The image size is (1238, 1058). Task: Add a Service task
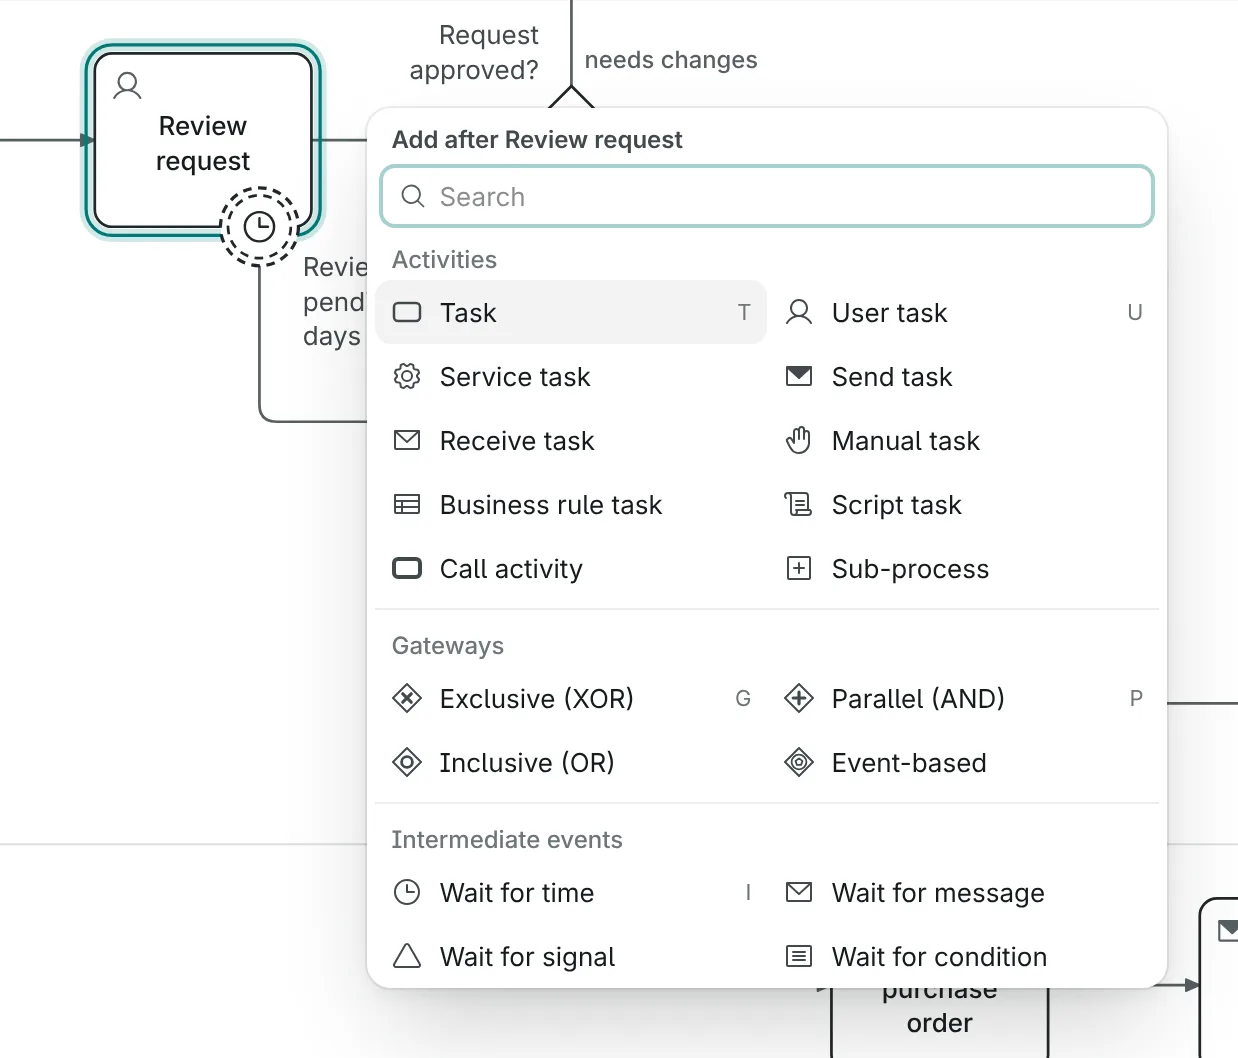[x=571, y=376]
